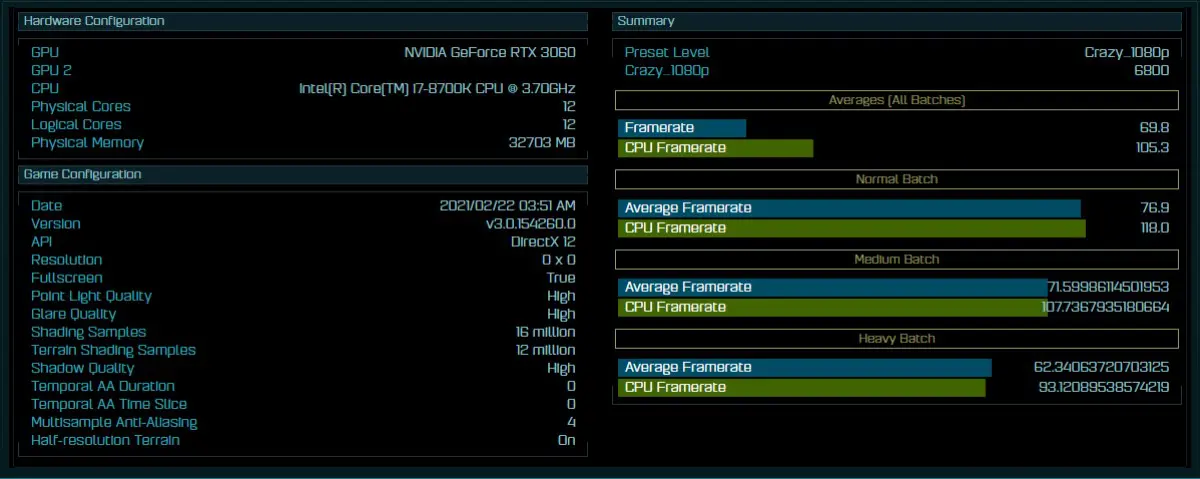This screenshot has height=479, width=1200.
Task: Select the CPU row with Intel Core i7-8700K
Action: 303,88
